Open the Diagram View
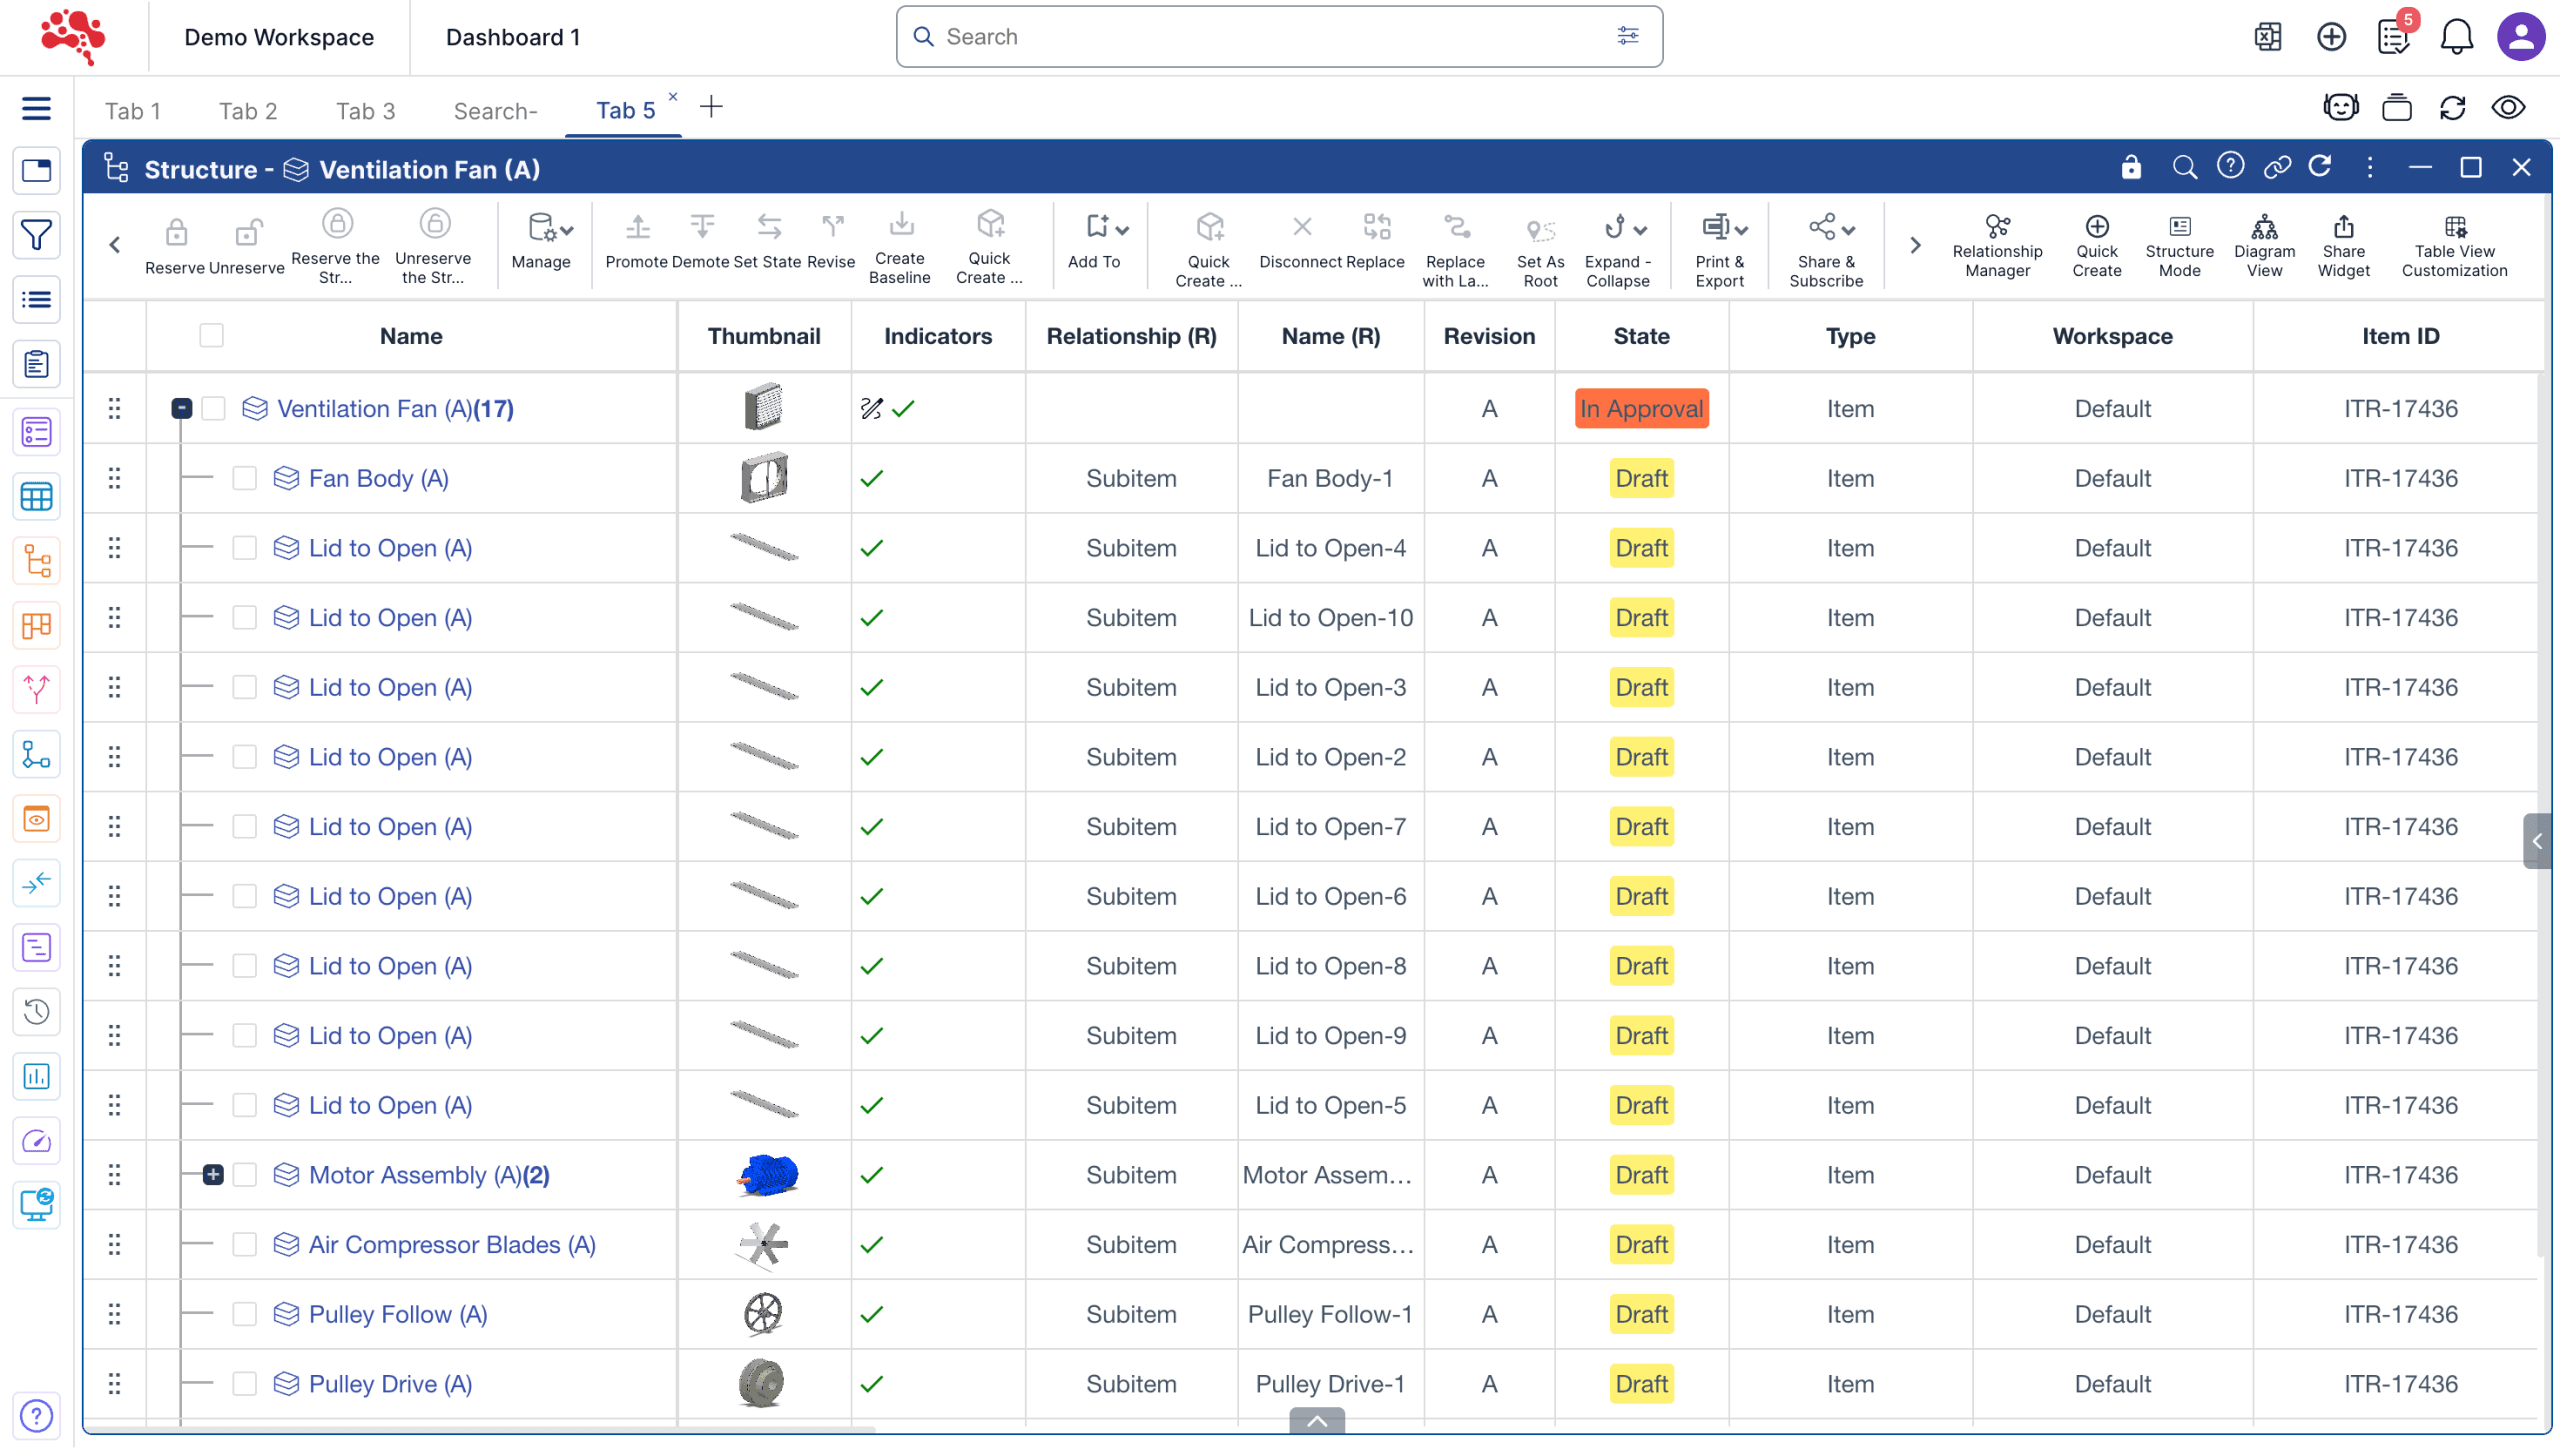The height and width of the screenshot is (1449, 2560). [x=2264, y=245]
